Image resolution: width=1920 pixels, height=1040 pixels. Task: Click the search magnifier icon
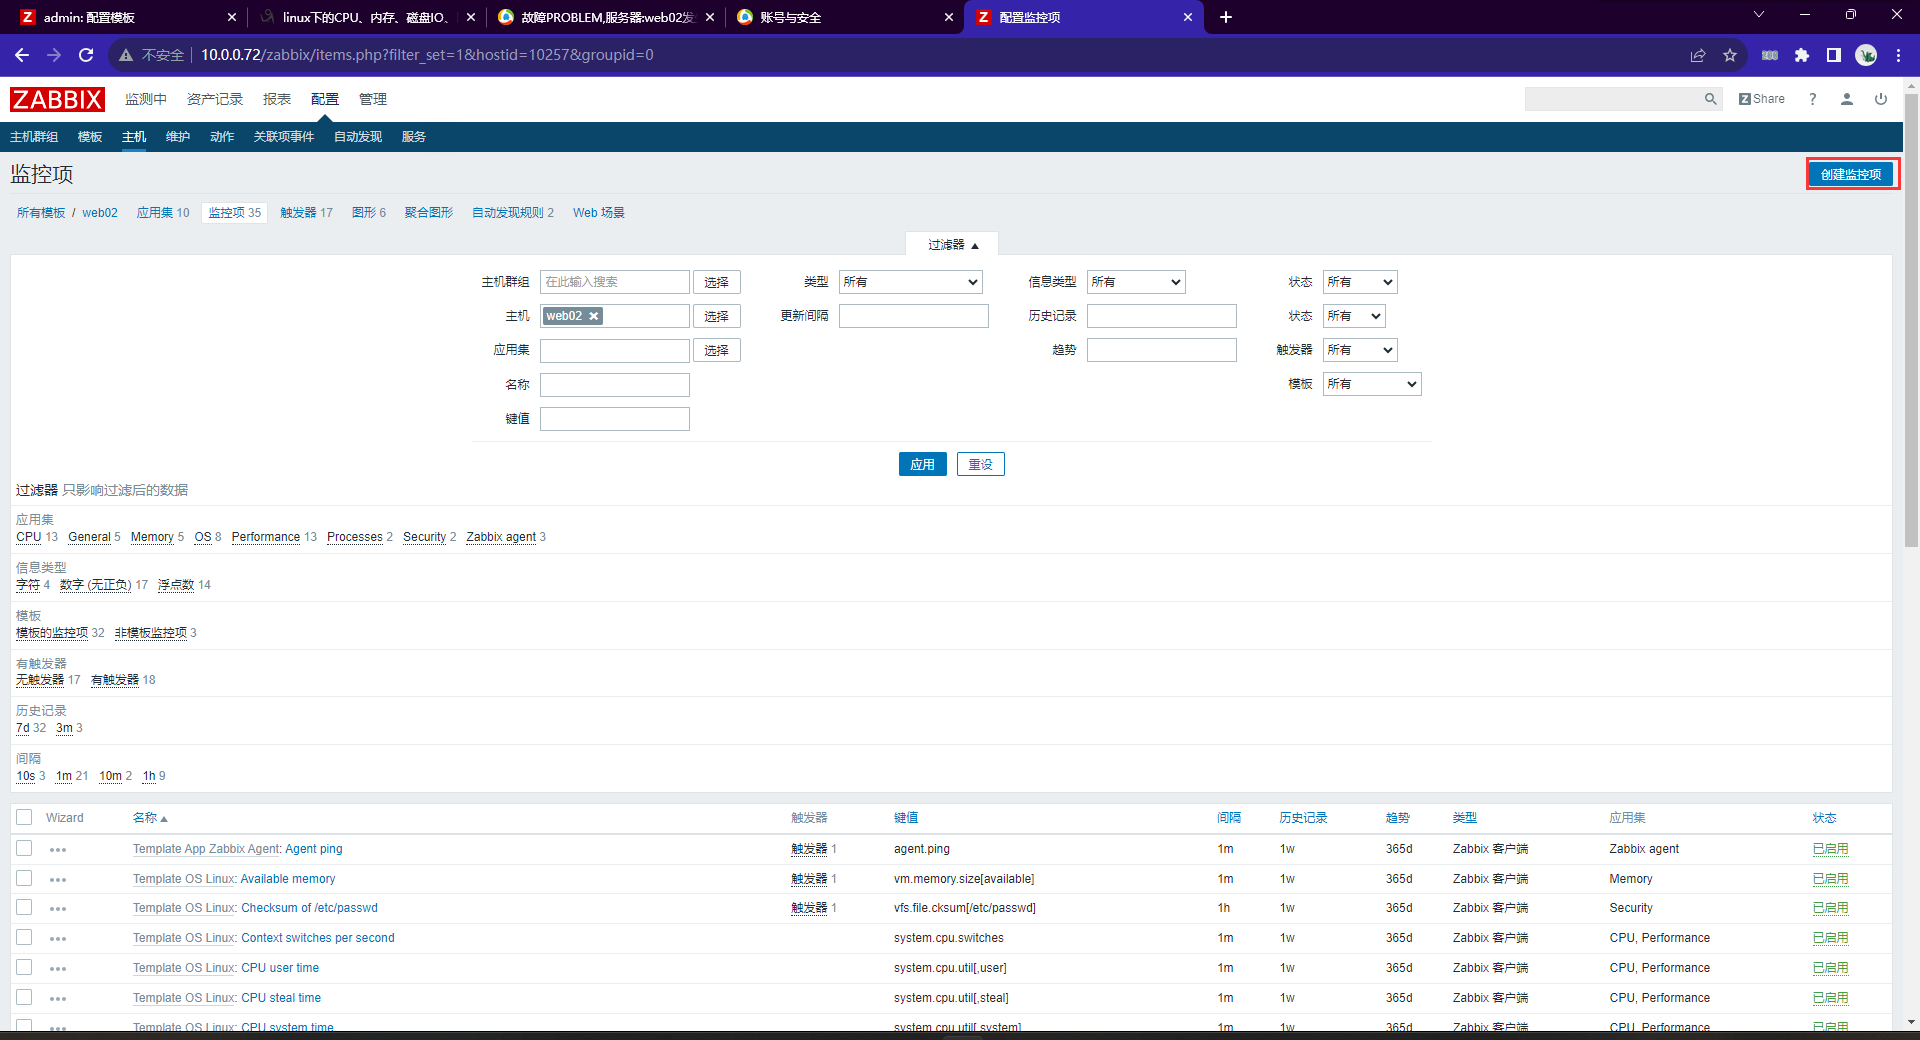pyautogui.click(x=1710, y=99)
